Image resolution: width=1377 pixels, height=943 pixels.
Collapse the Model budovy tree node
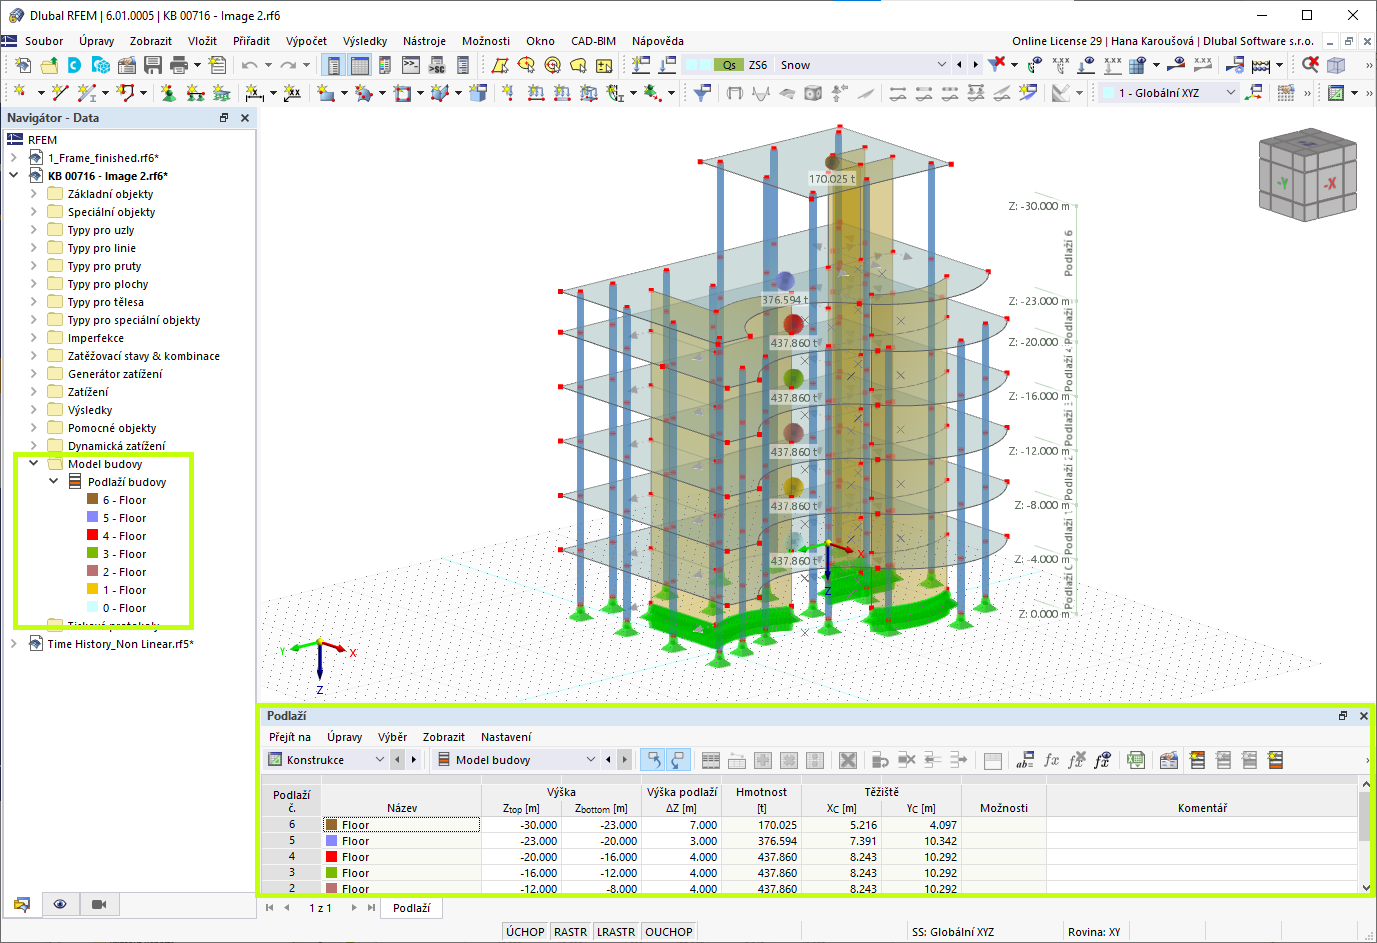(x=33, y=463)
